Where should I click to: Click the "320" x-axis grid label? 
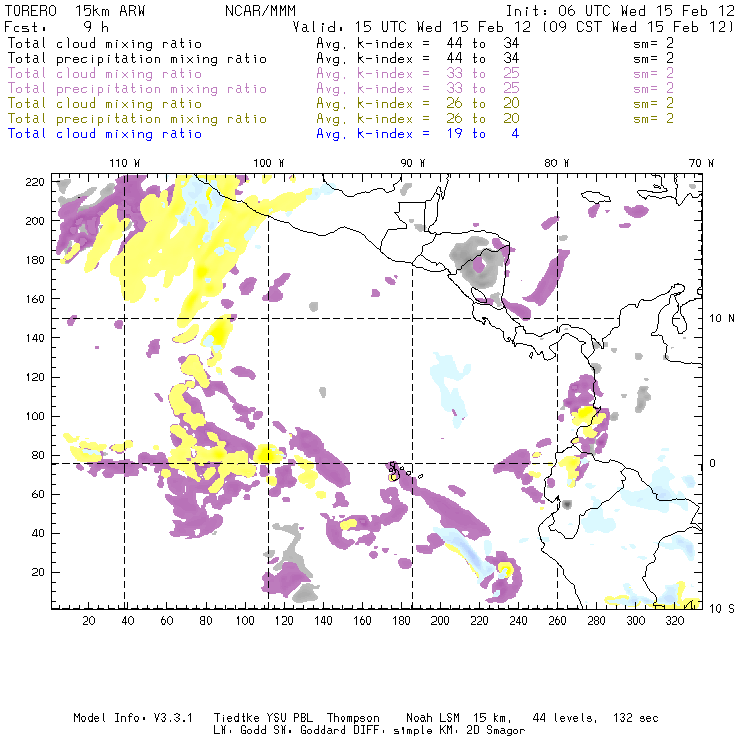coord(674,621)
